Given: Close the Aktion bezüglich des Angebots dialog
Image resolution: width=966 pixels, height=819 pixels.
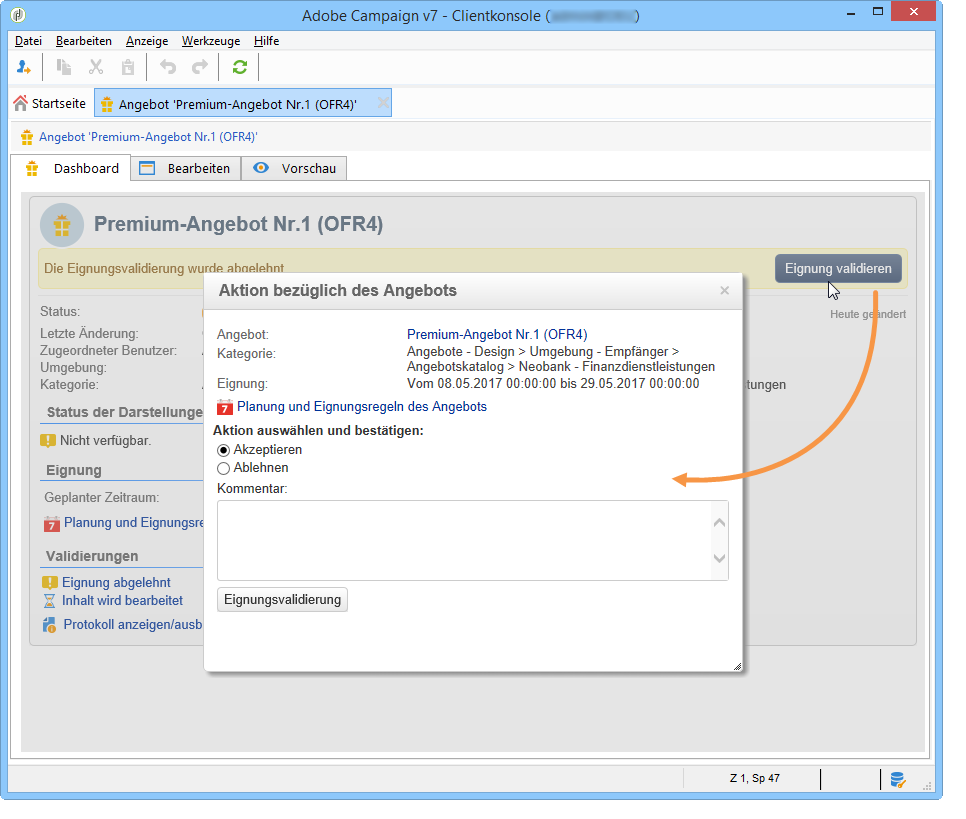Looking at the screenshot, I should [724, 290].
